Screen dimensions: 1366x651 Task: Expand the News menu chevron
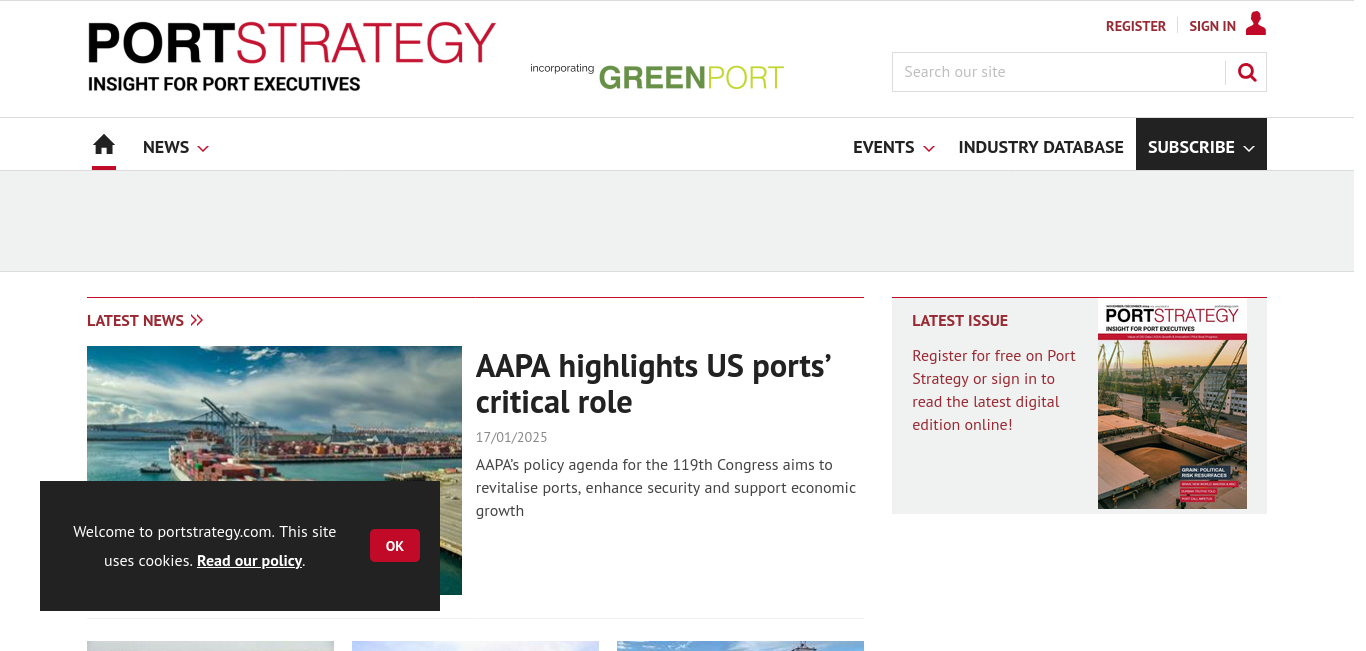(x=203, y=148)
